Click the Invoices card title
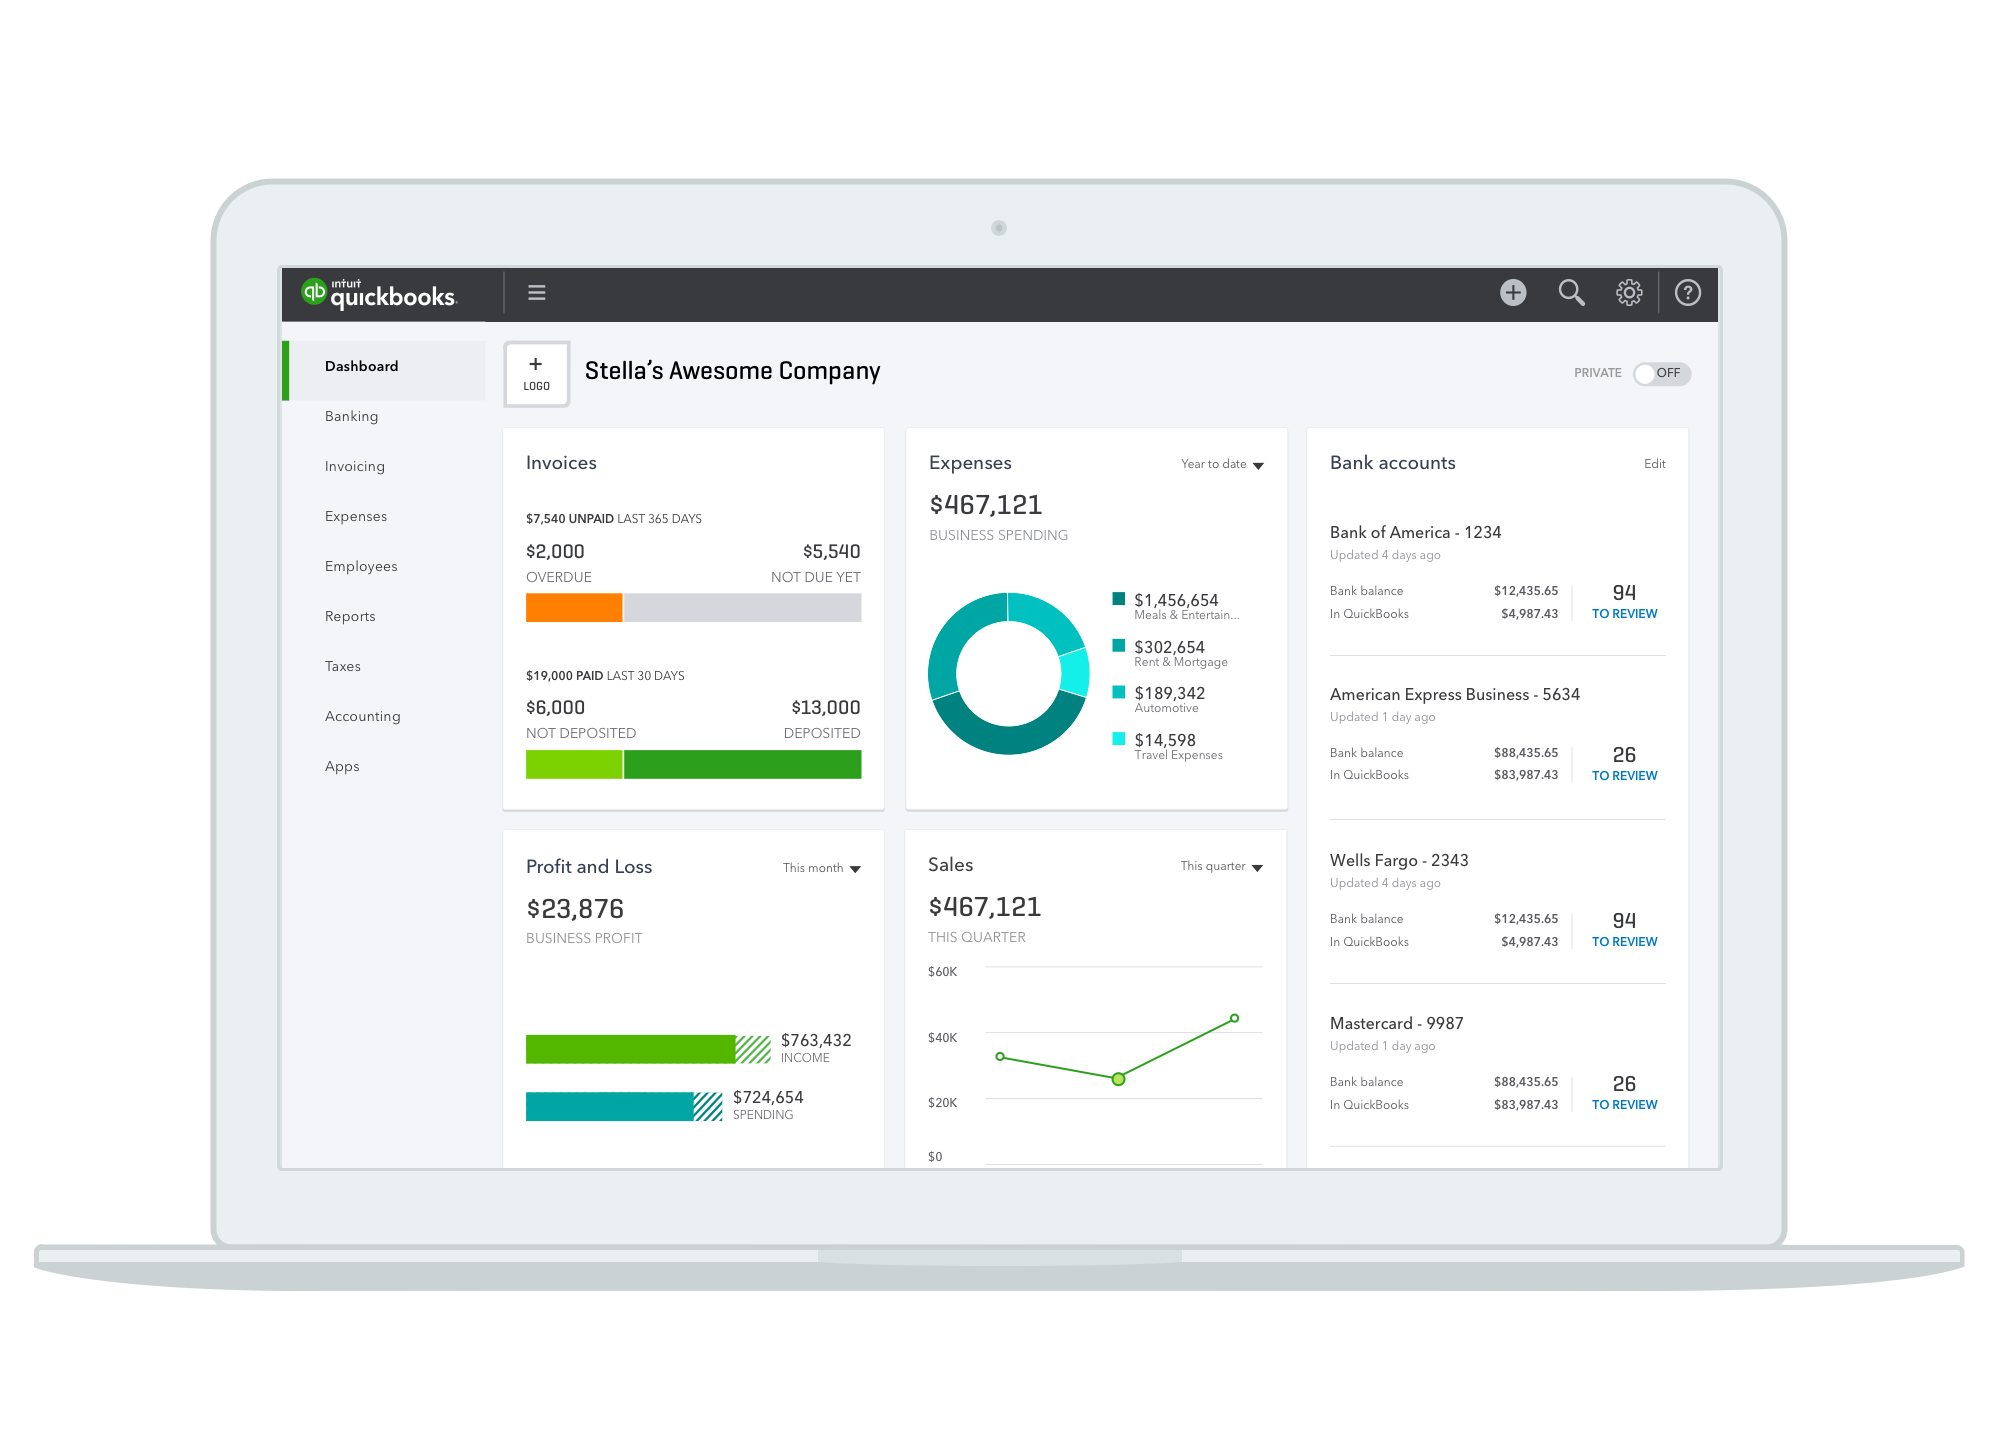 point(561,463)
